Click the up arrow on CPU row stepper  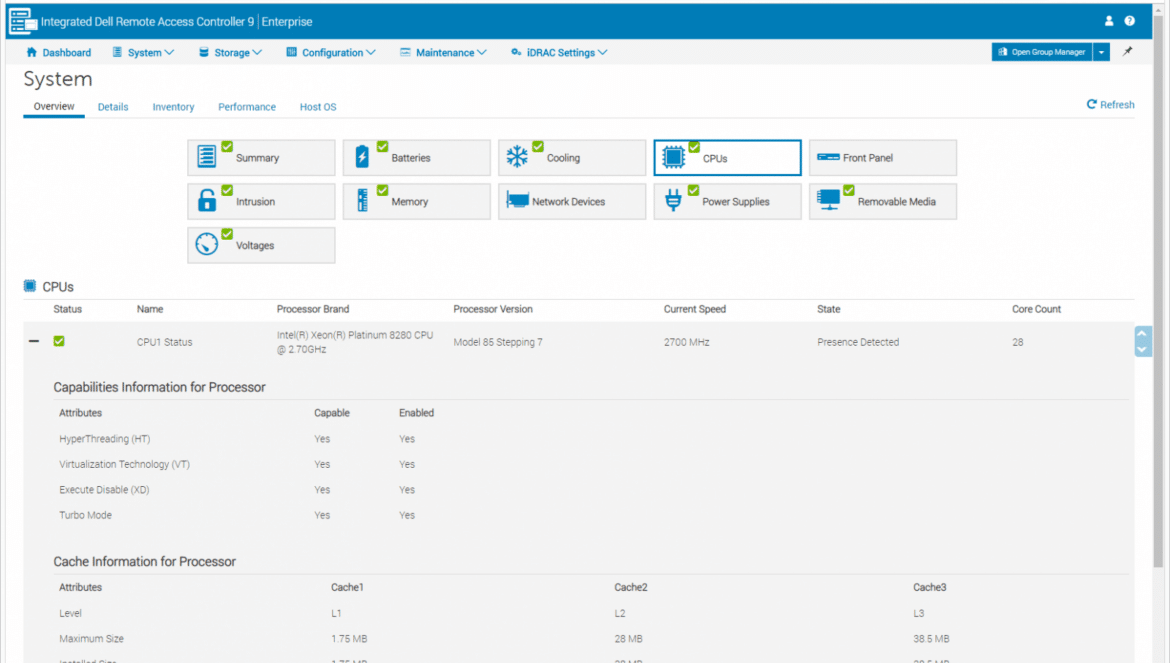pyautogui.click(x=1142, y=333)
